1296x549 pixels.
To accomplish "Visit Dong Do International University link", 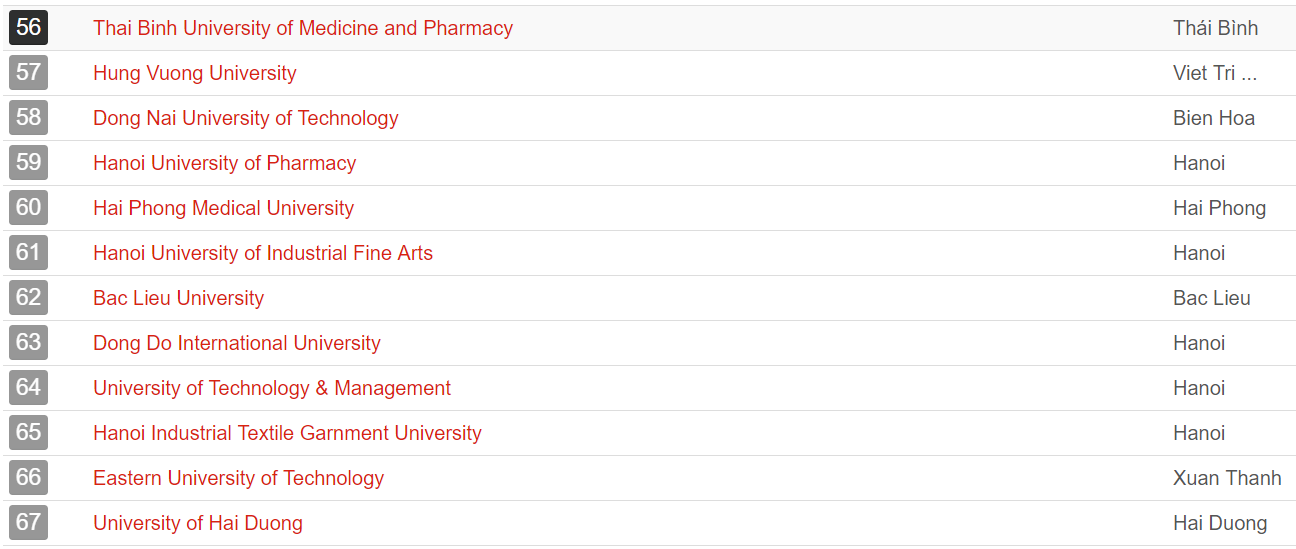I will (236, 343).
